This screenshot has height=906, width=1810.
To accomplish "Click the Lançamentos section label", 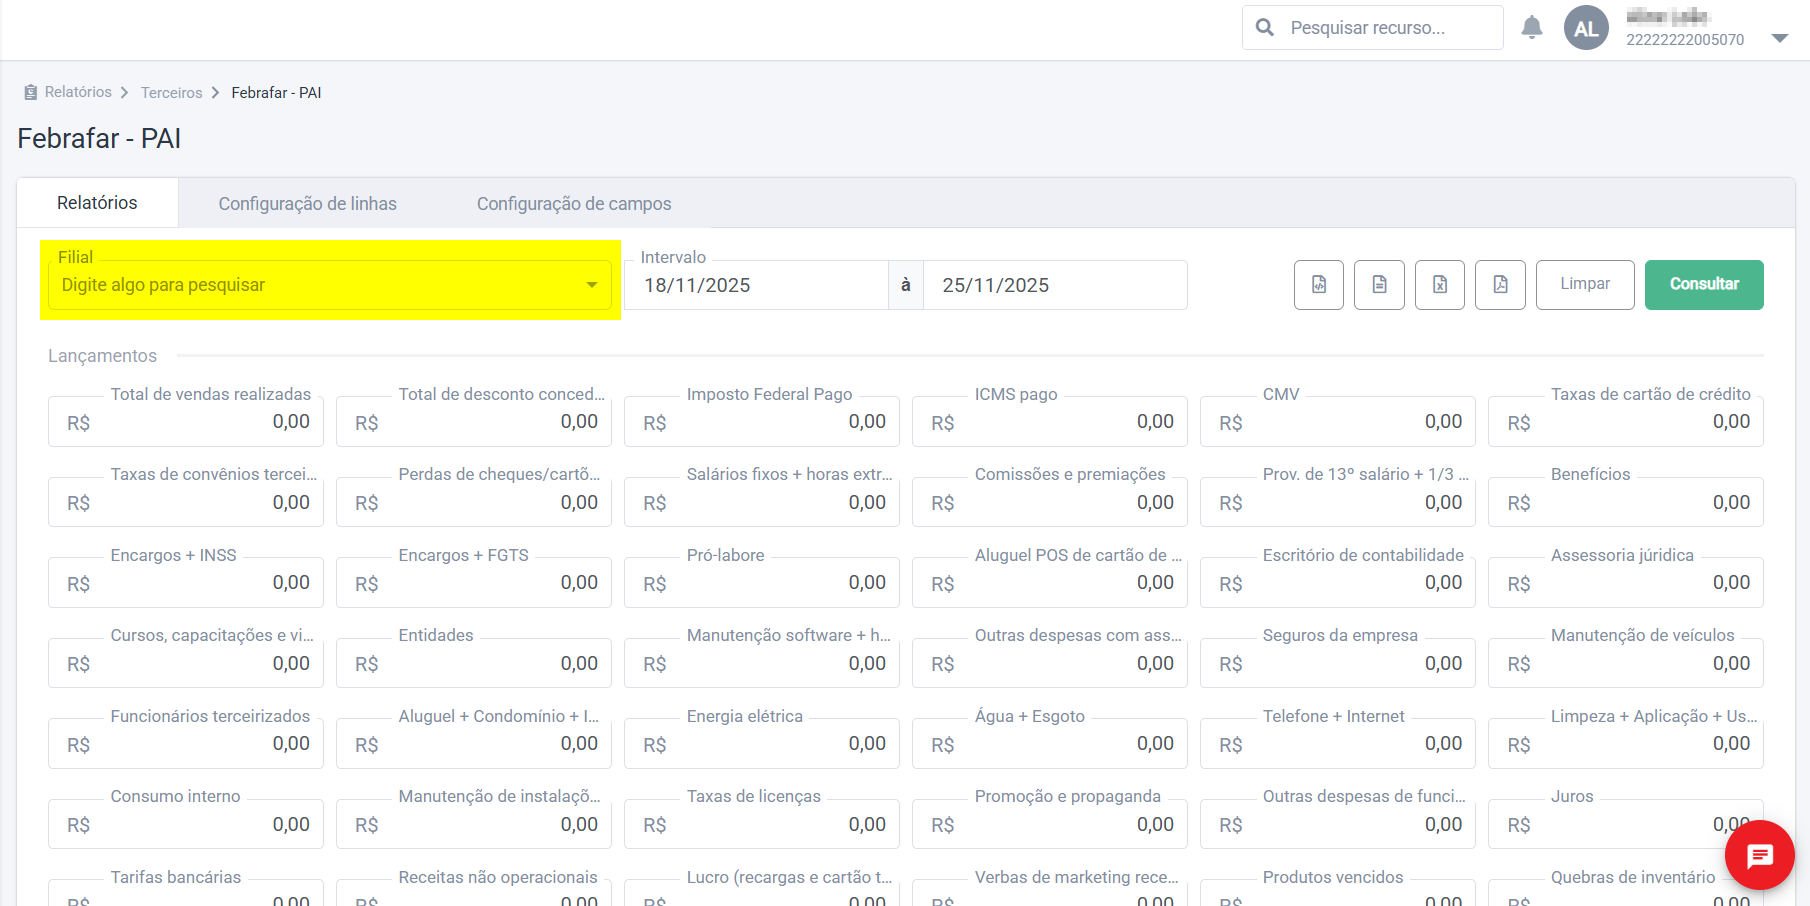I will click(102, 356).
